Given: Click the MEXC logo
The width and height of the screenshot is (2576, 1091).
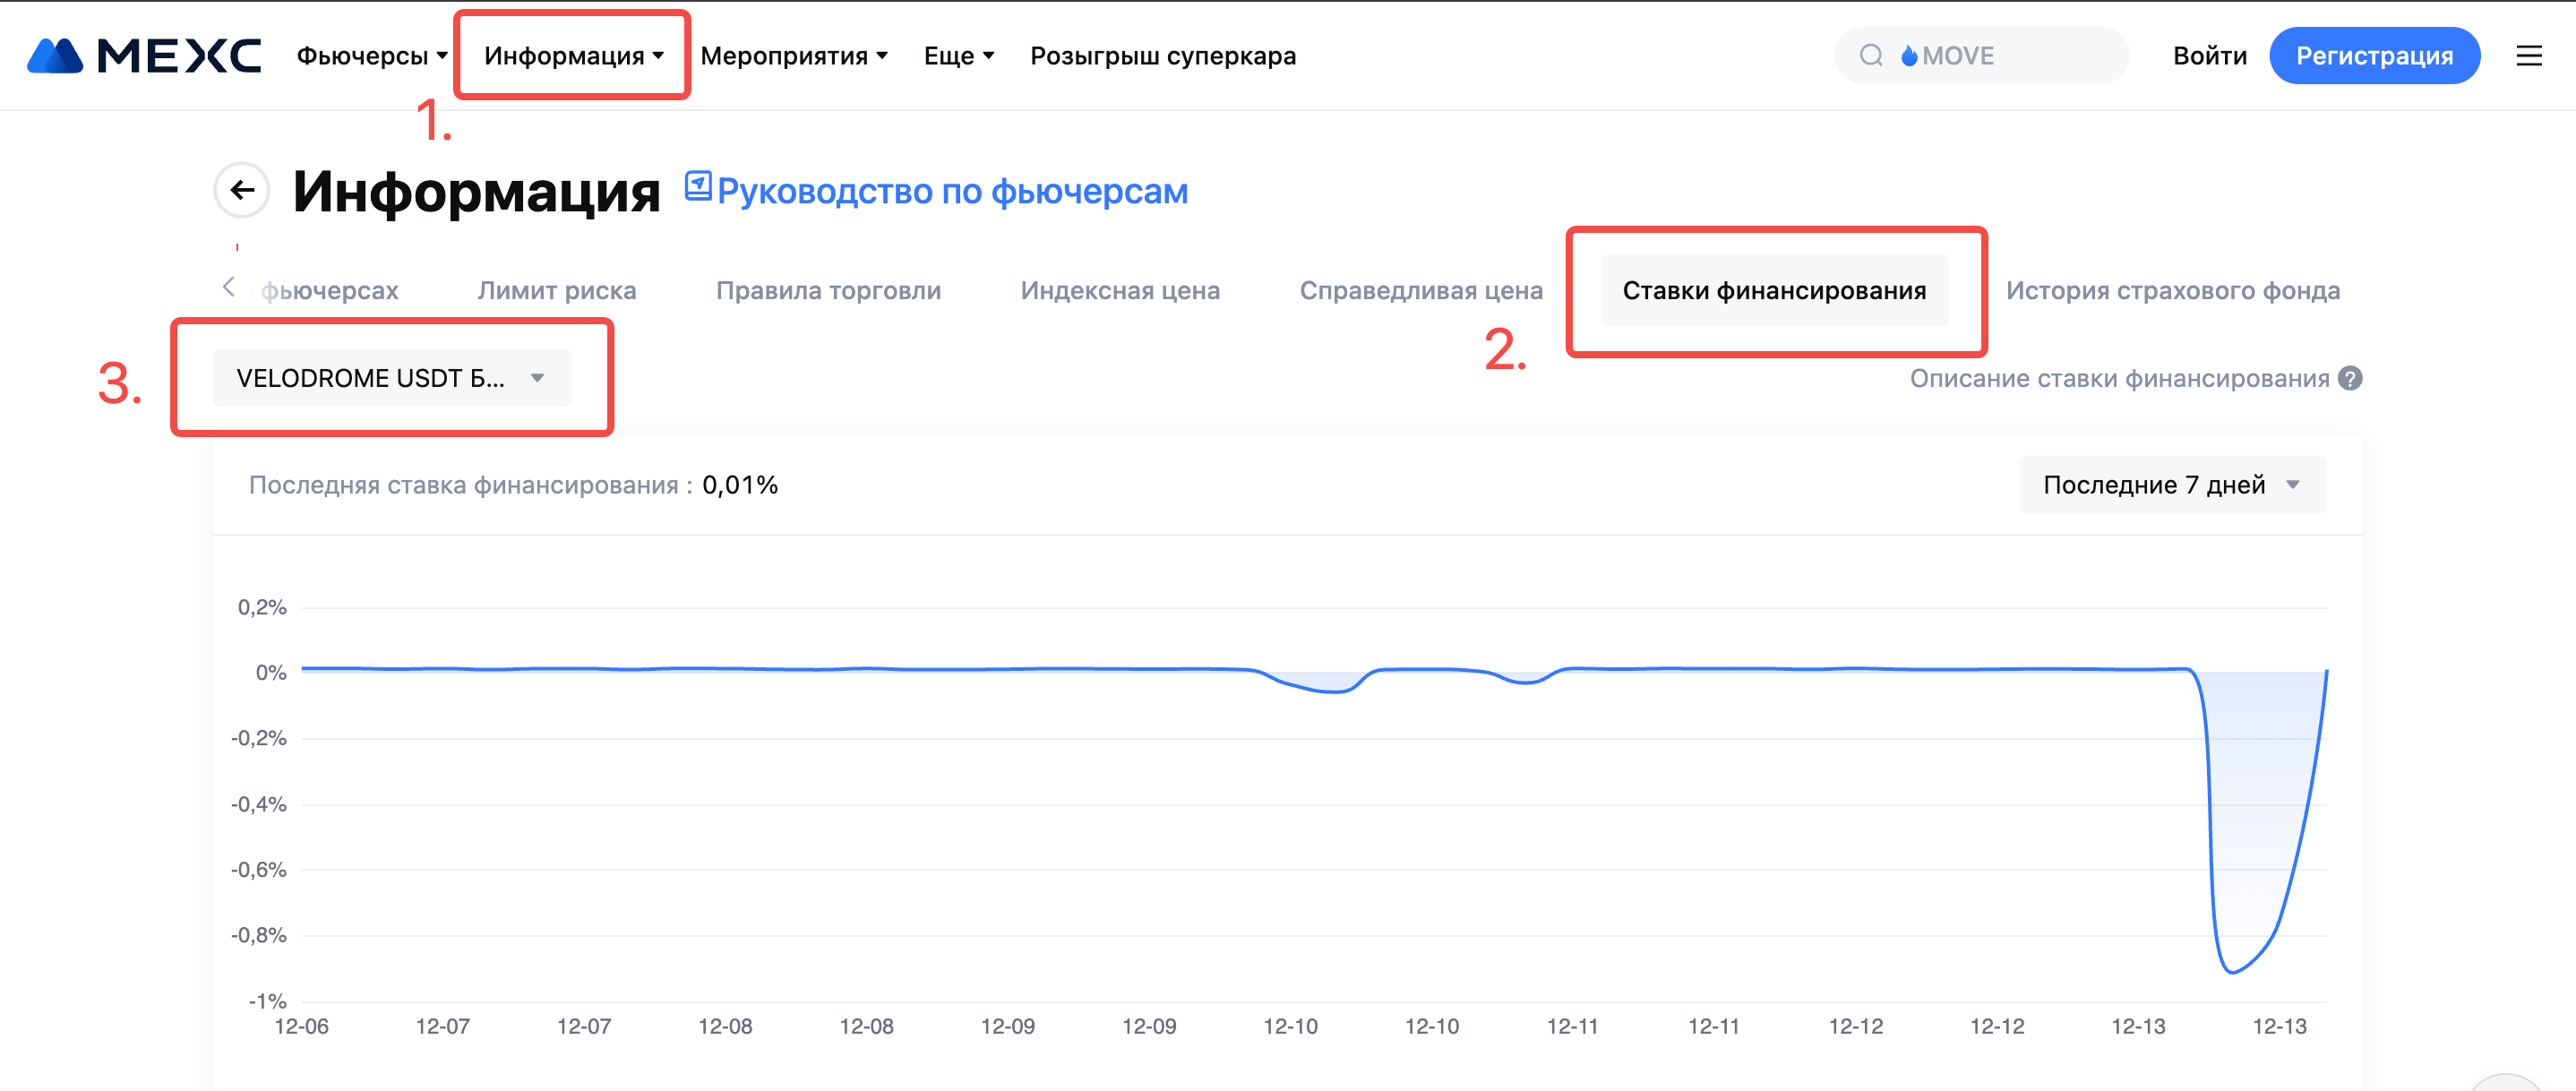Looking at the screenshot, I should coord(144,56).
